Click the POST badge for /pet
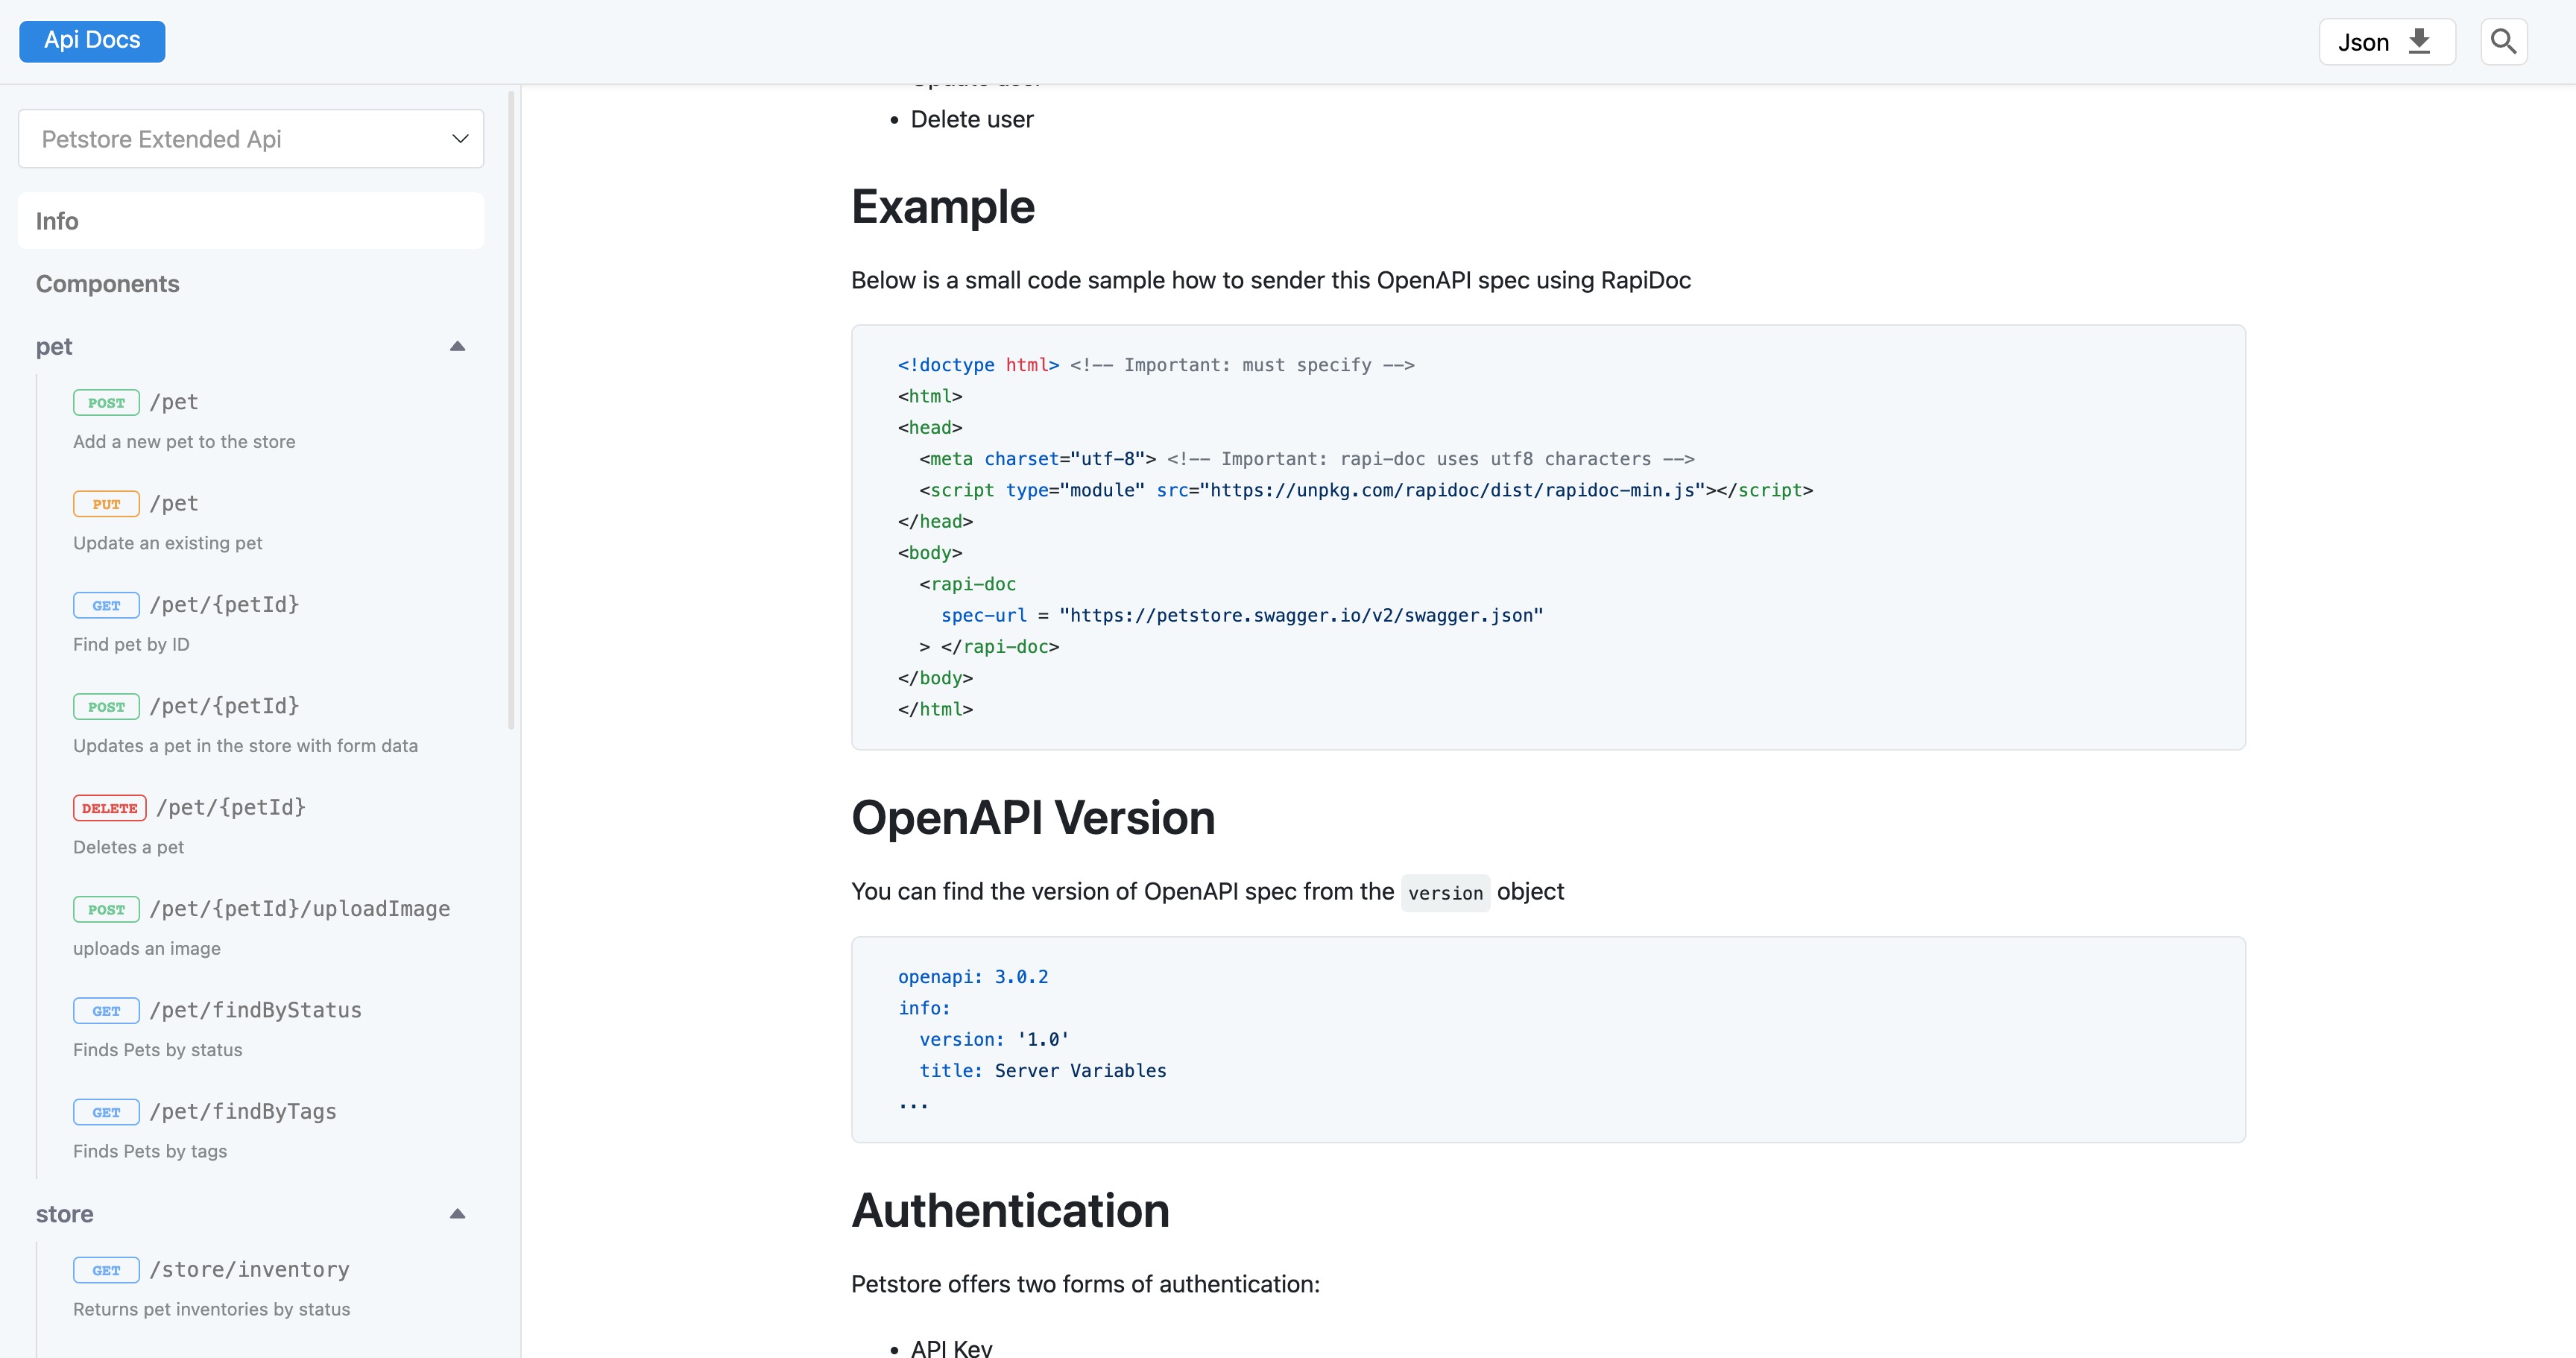 (106, 403)
